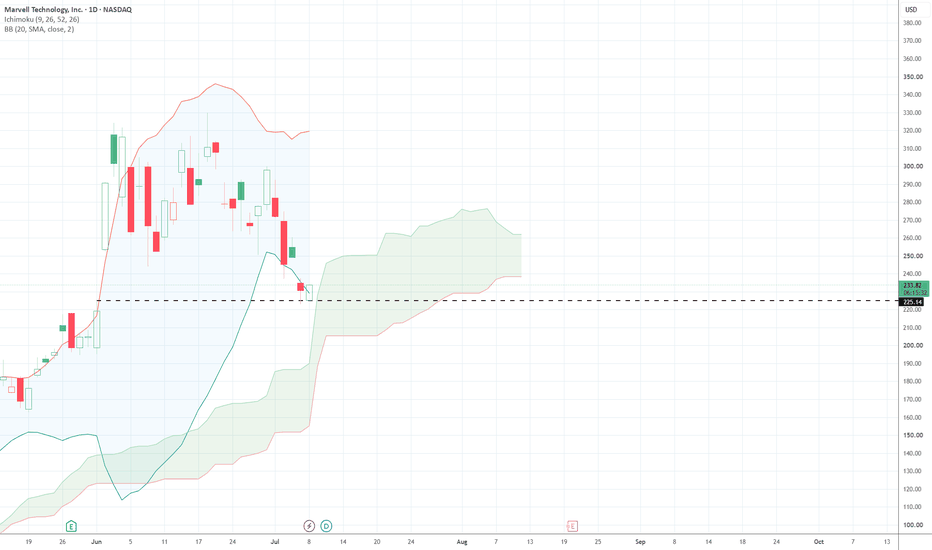Image resolution: width=932 pixels, height=550 pixels.
Task: Click the 225.14 horizontal line price label
Action: click(x=912, y=302)
